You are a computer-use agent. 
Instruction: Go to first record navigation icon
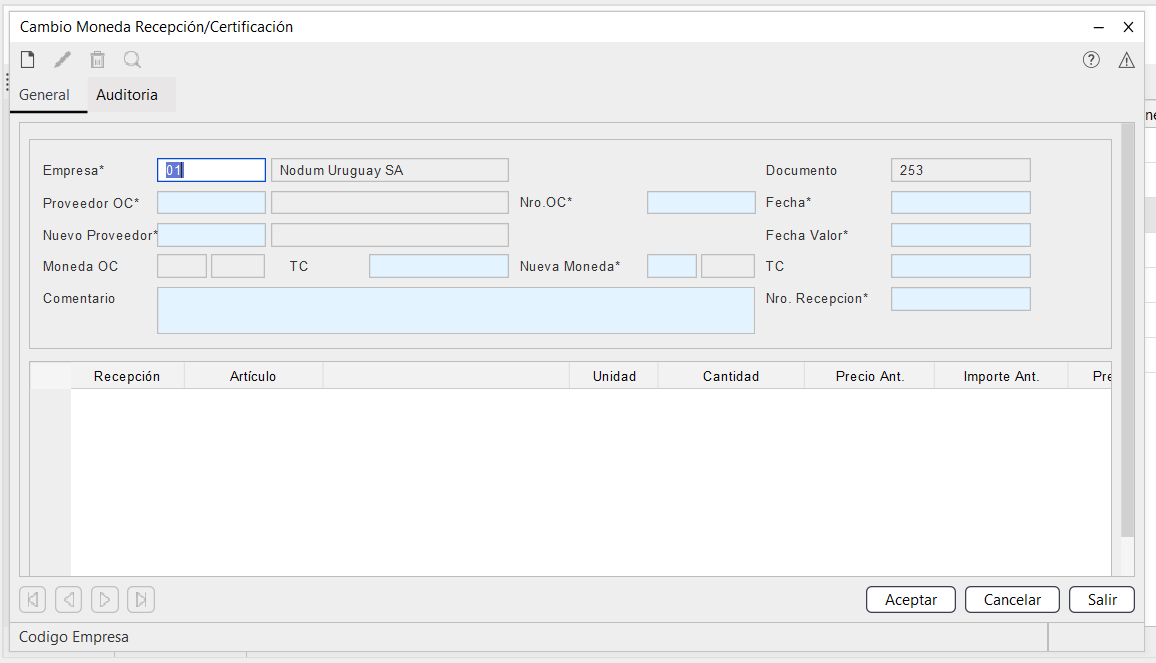(x=33, y=600)
